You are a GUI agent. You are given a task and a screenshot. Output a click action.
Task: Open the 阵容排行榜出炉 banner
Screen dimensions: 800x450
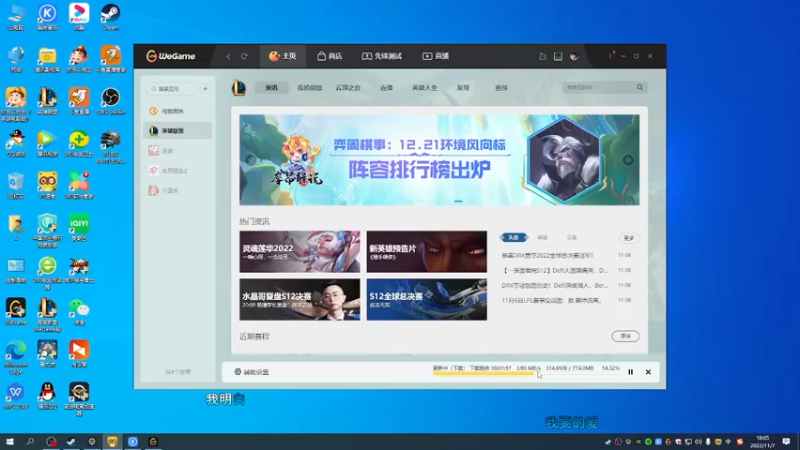point(439,160)
